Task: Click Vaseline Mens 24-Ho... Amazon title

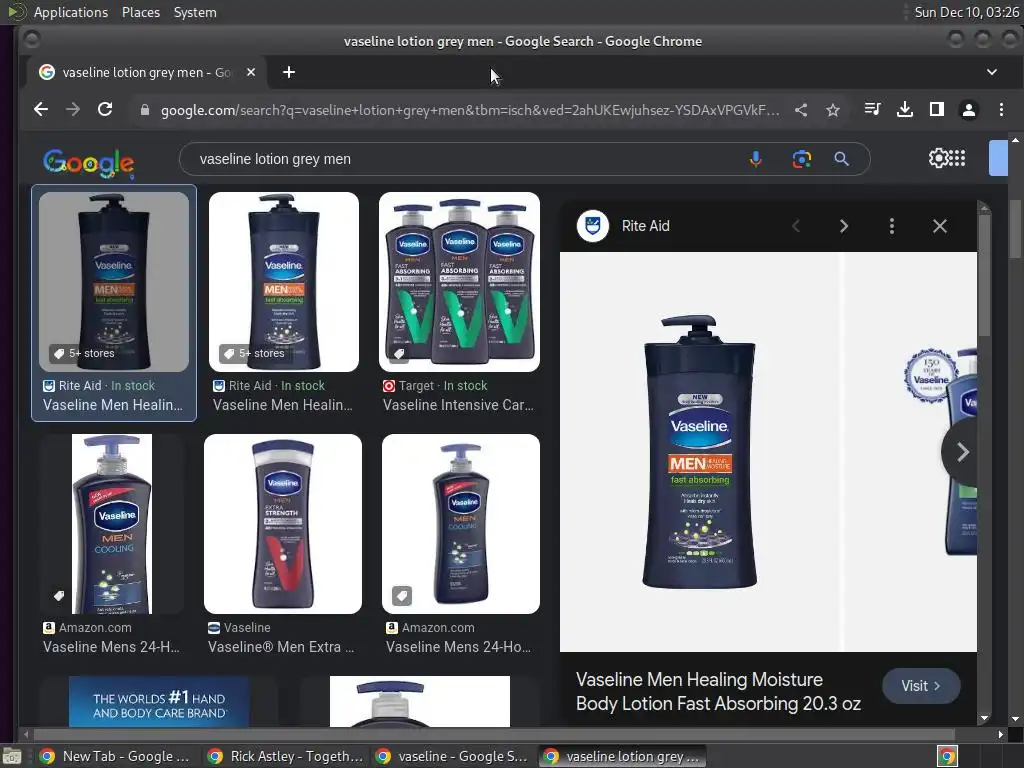Action: 458,647
